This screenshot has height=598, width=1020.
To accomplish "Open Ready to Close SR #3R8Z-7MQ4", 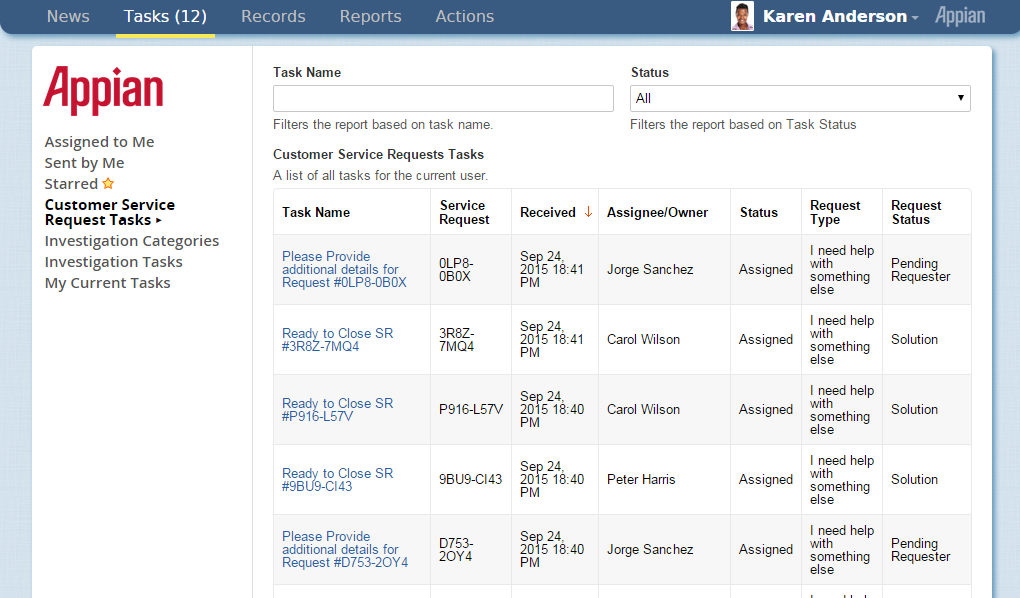I will click(x=338, y=340).
